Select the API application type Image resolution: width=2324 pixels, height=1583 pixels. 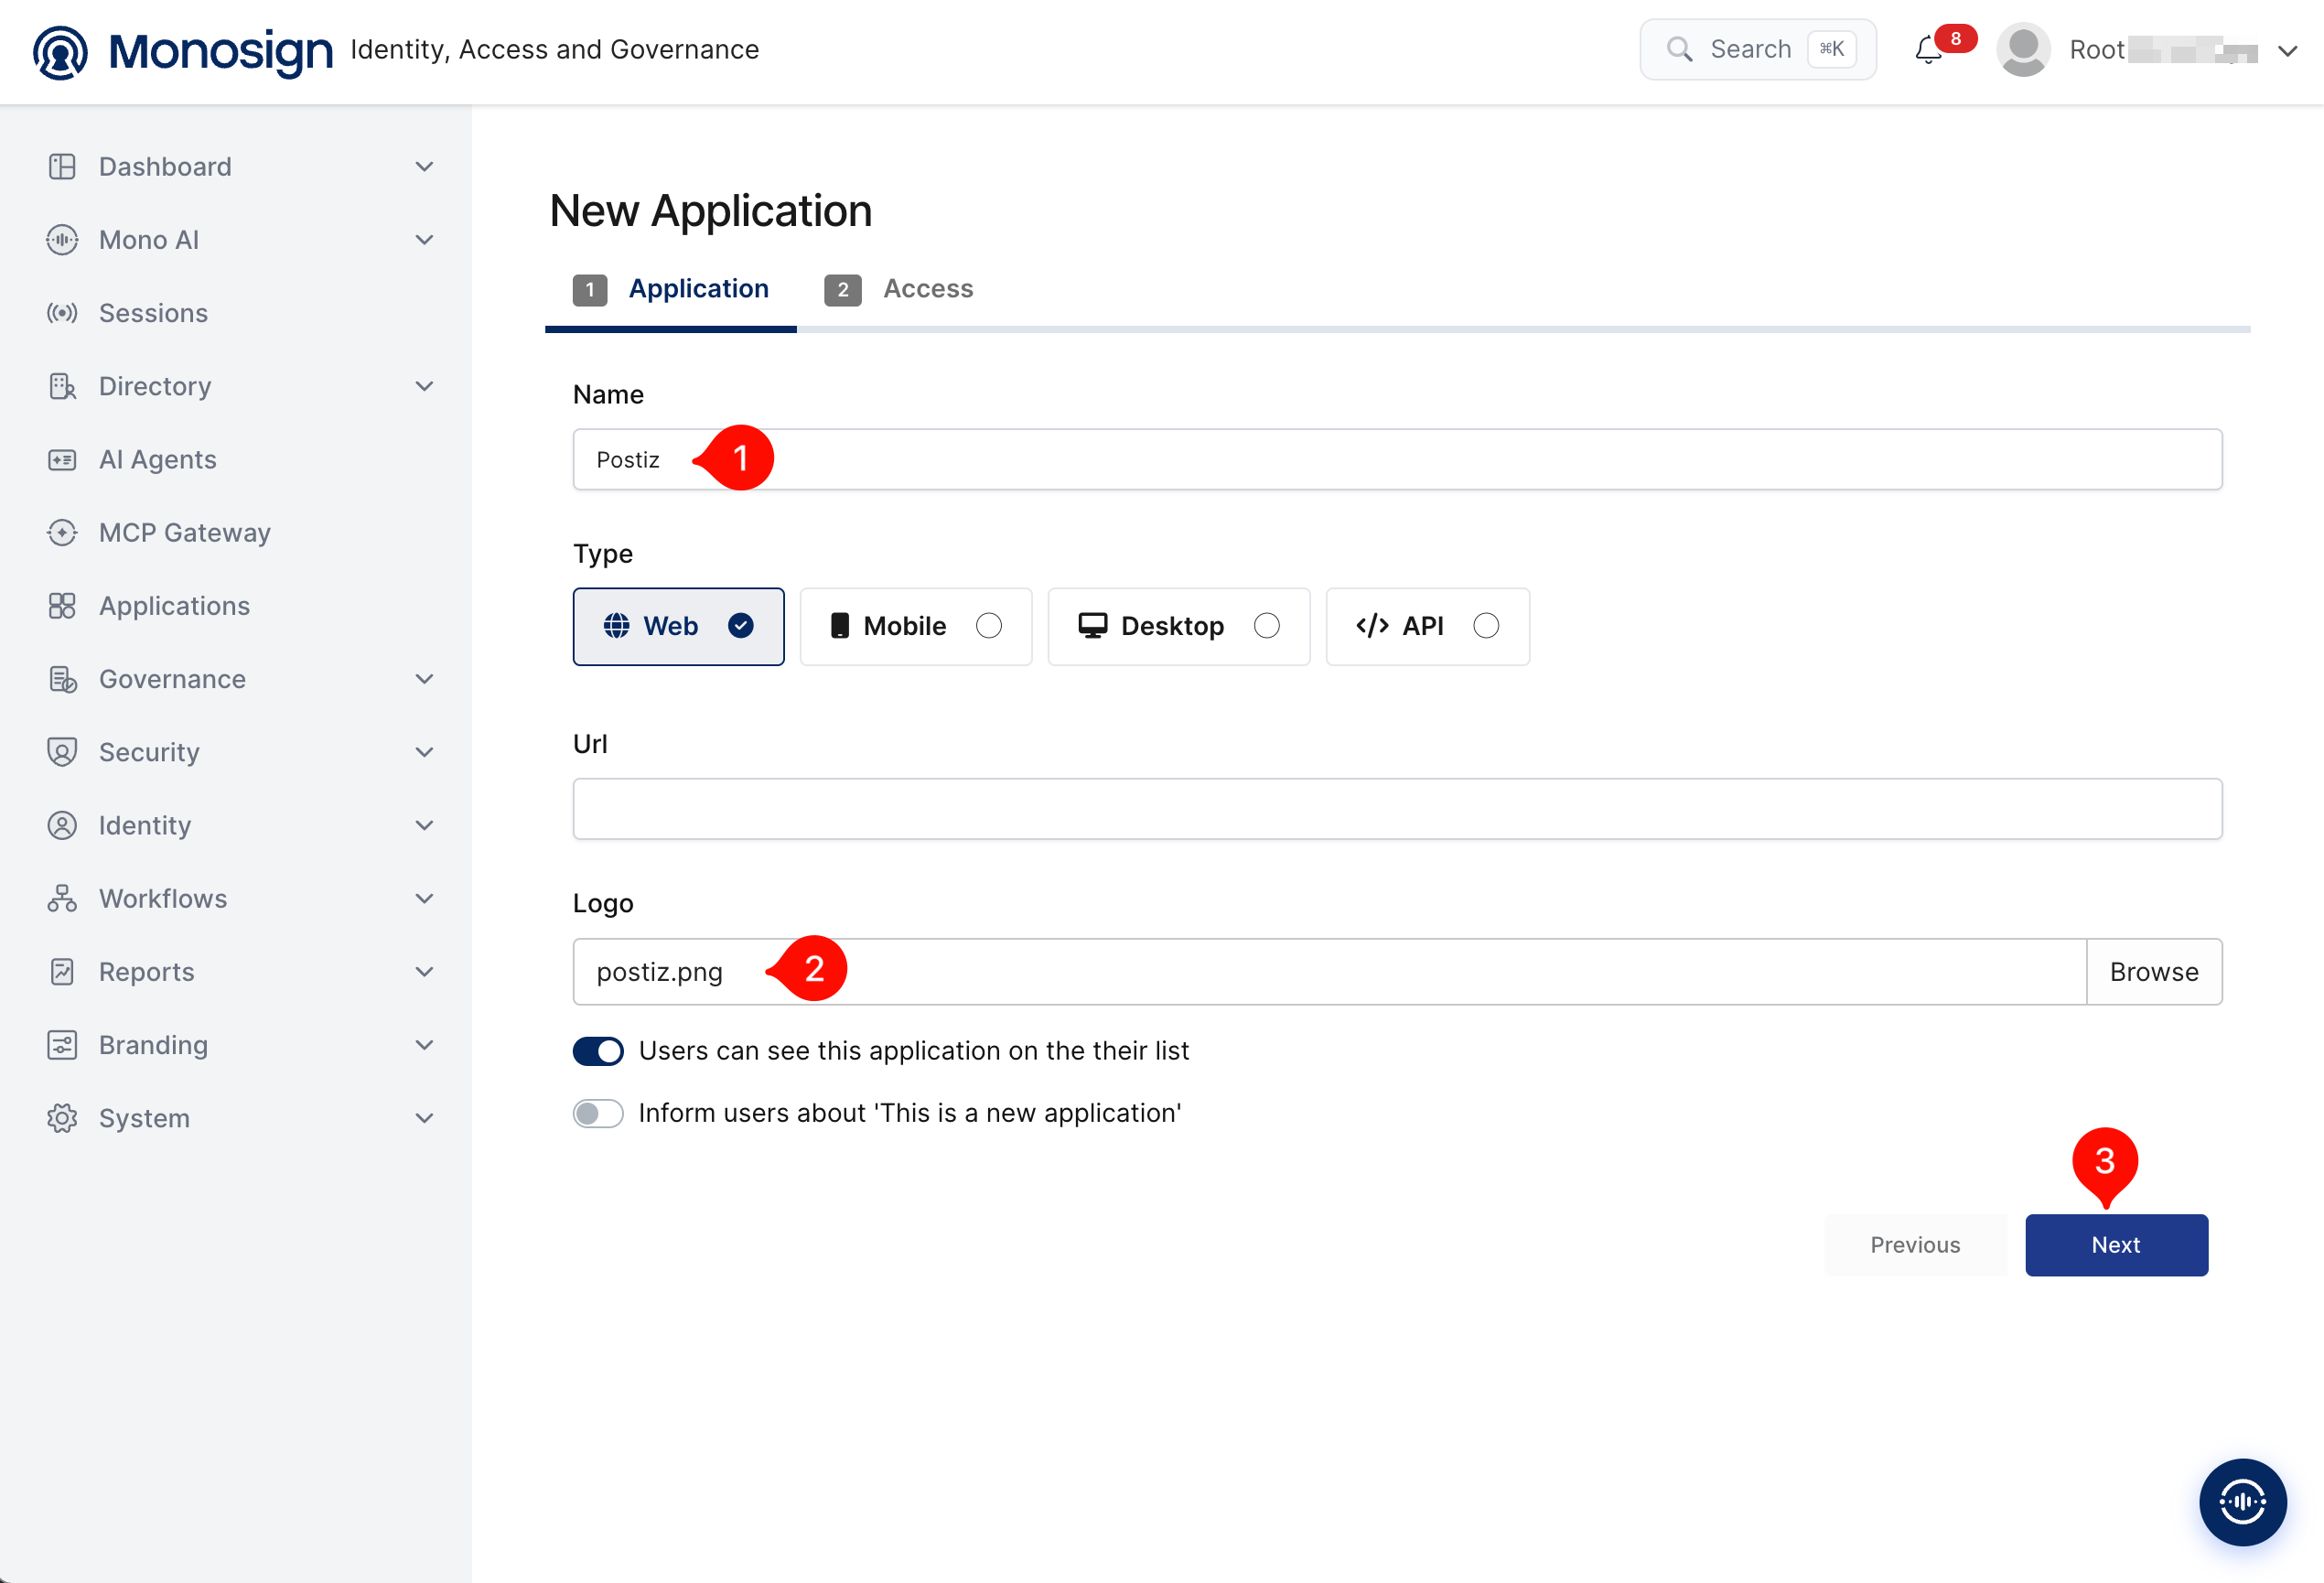(1427, 626)
